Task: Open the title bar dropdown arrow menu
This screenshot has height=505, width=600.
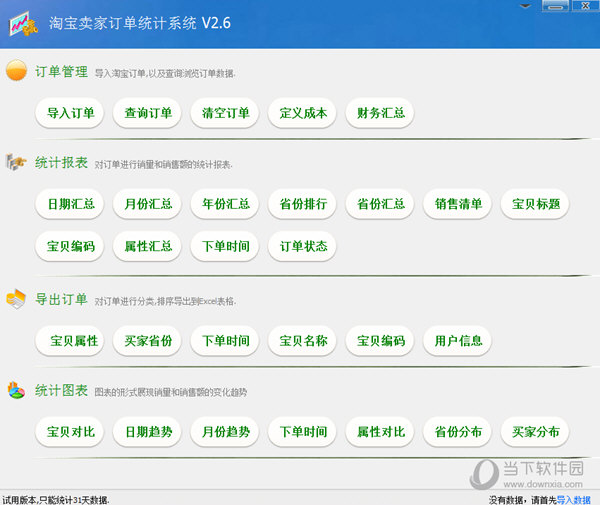Action: 525,6
